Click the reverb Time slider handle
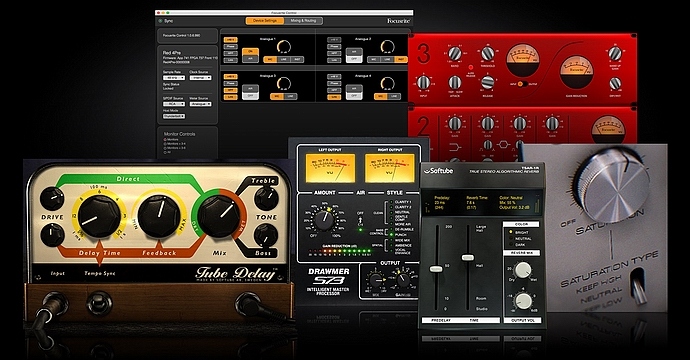Screen dimensions: 690x360 467,257
